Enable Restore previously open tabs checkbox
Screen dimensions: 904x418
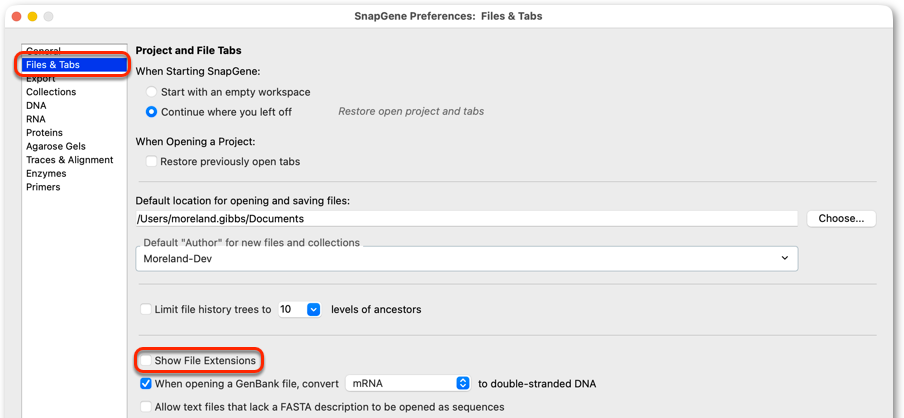(x=151, y=161)
